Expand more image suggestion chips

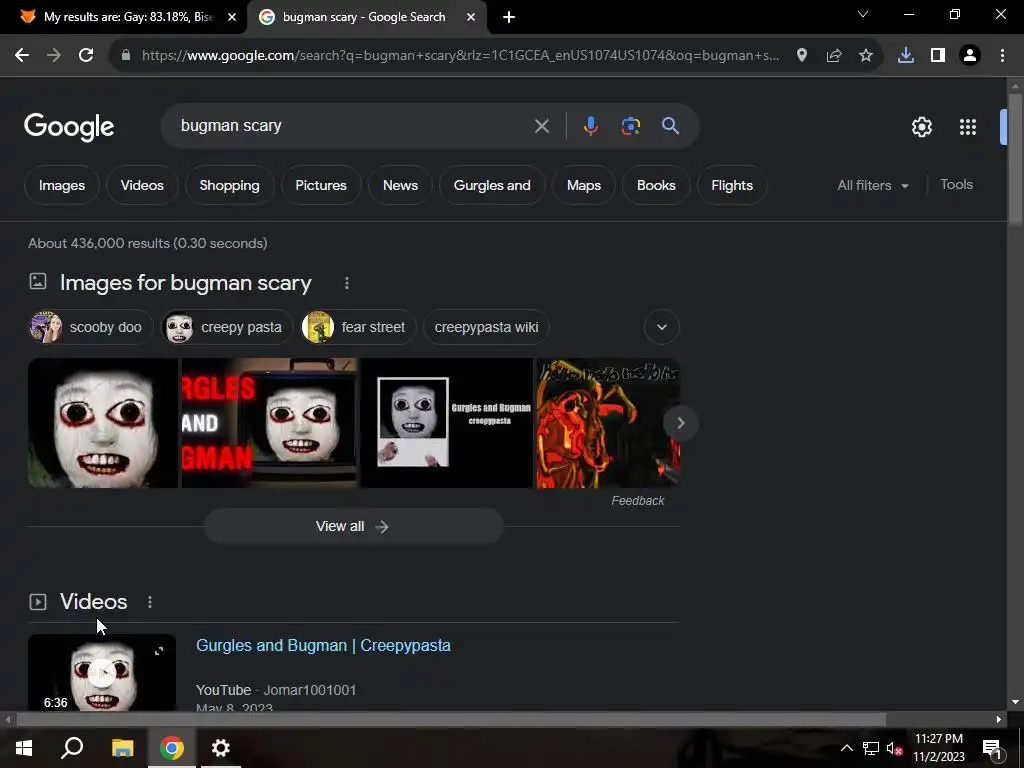(x=662, y=327)
